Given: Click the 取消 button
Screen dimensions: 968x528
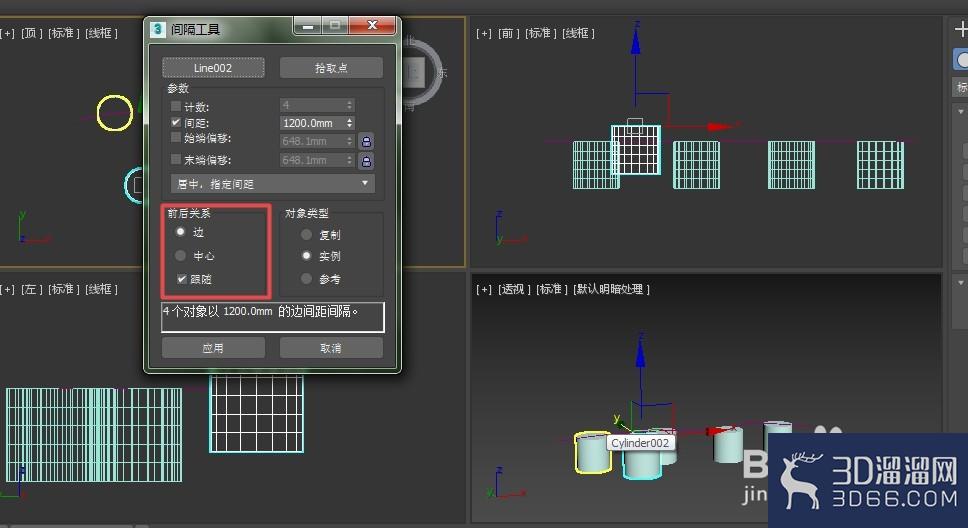Looking at the screenshot, I should pos(331,348).
